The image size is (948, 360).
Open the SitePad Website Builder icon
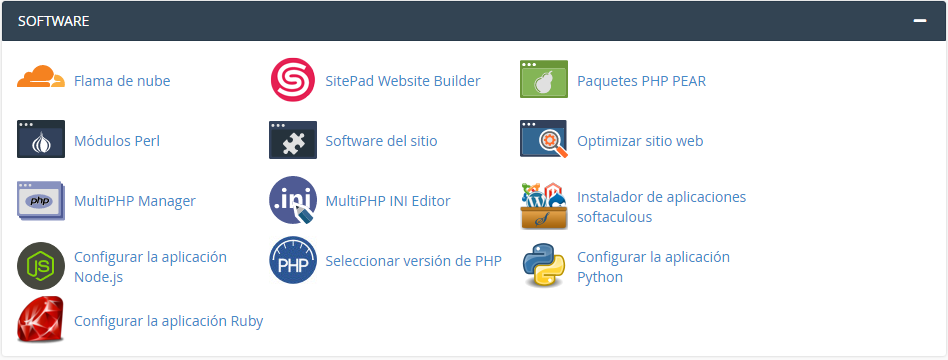(293, 80)
